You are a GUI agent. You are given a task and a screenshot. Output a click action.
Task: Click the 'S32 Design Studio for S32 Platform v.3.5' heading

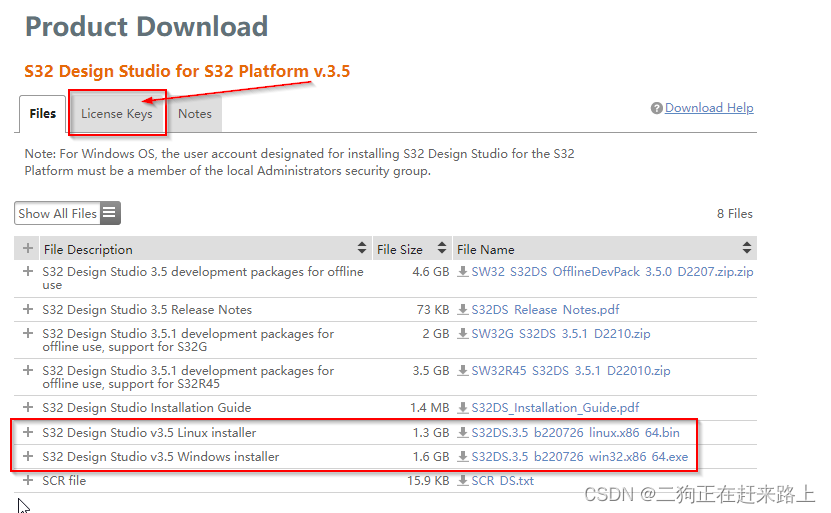pyautogui.click(x=187, y=71)
